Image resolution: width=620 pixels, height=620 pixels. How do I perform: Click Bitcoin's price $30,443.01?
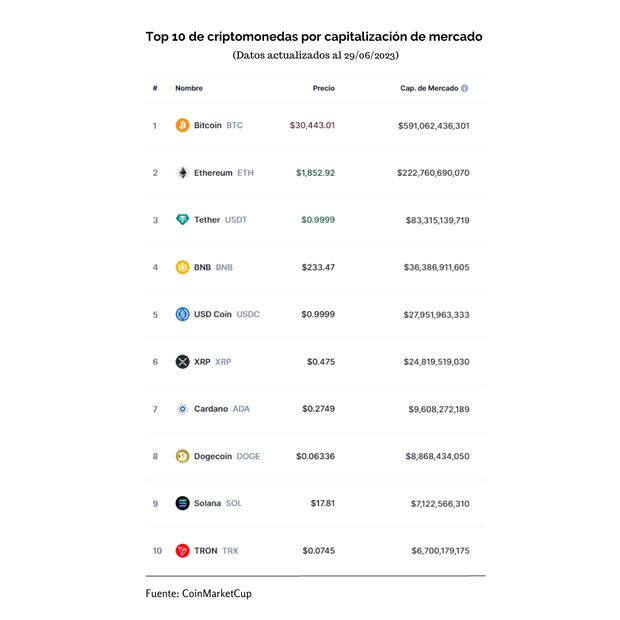(312, 126)
